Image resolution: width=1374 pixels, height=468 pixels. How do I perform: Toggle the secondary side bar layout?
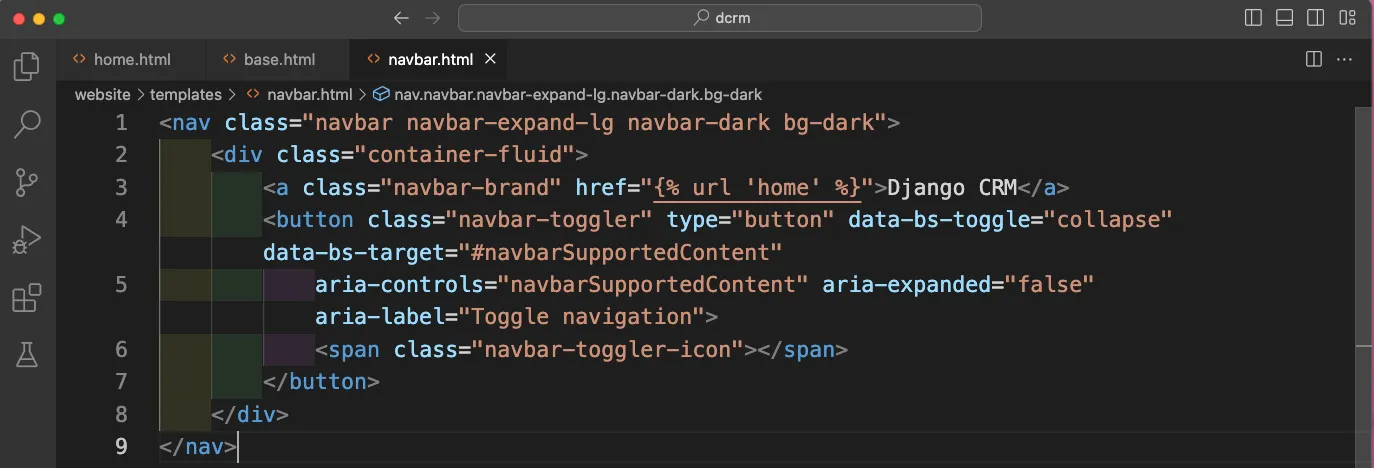(1316, 18)
